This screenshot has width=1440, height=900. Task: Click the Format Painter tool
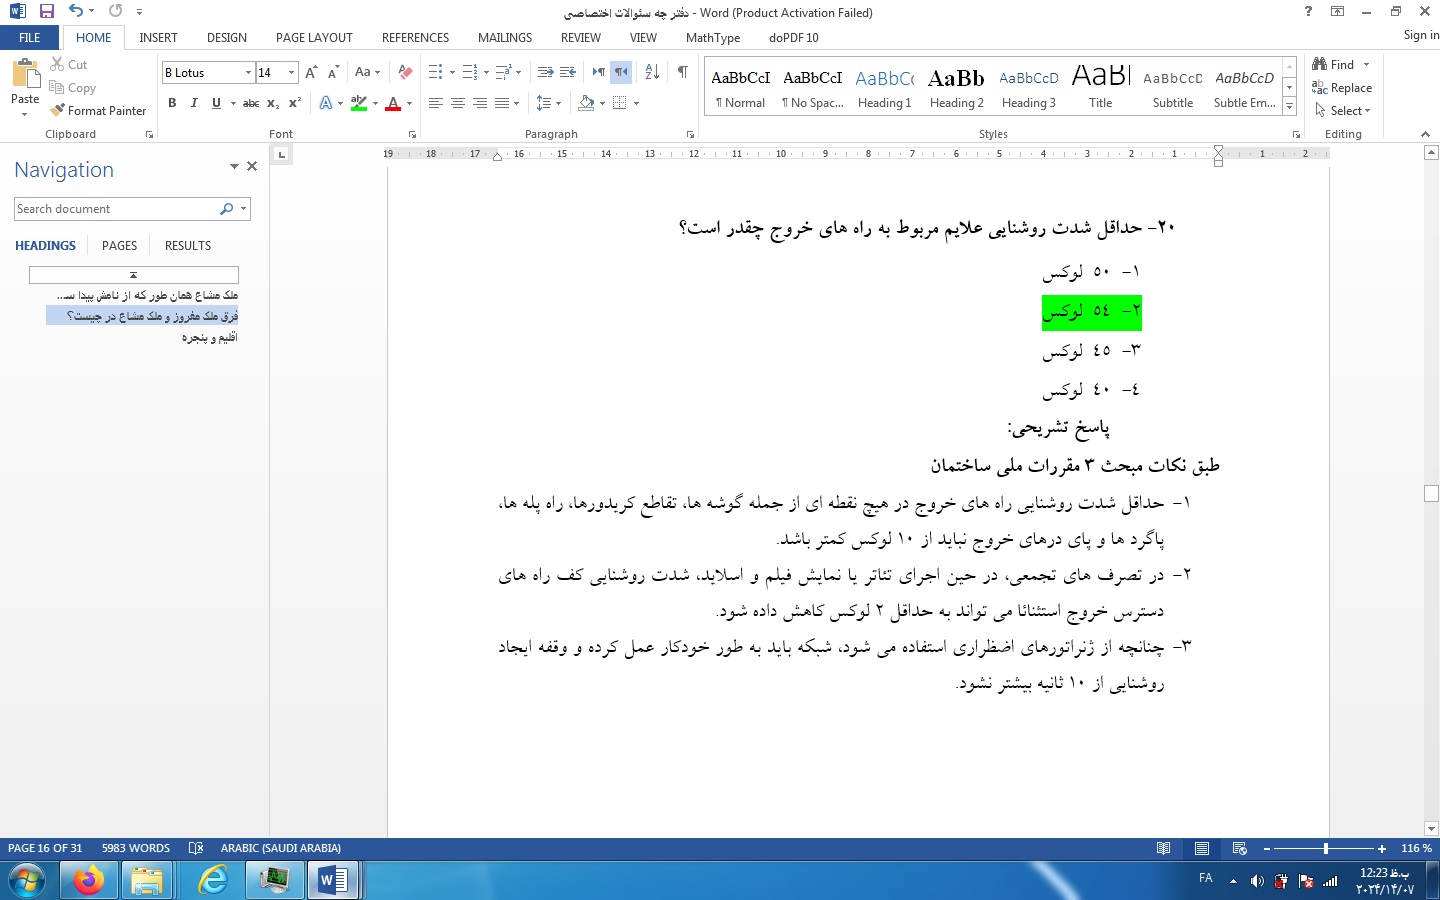(99, 111)
